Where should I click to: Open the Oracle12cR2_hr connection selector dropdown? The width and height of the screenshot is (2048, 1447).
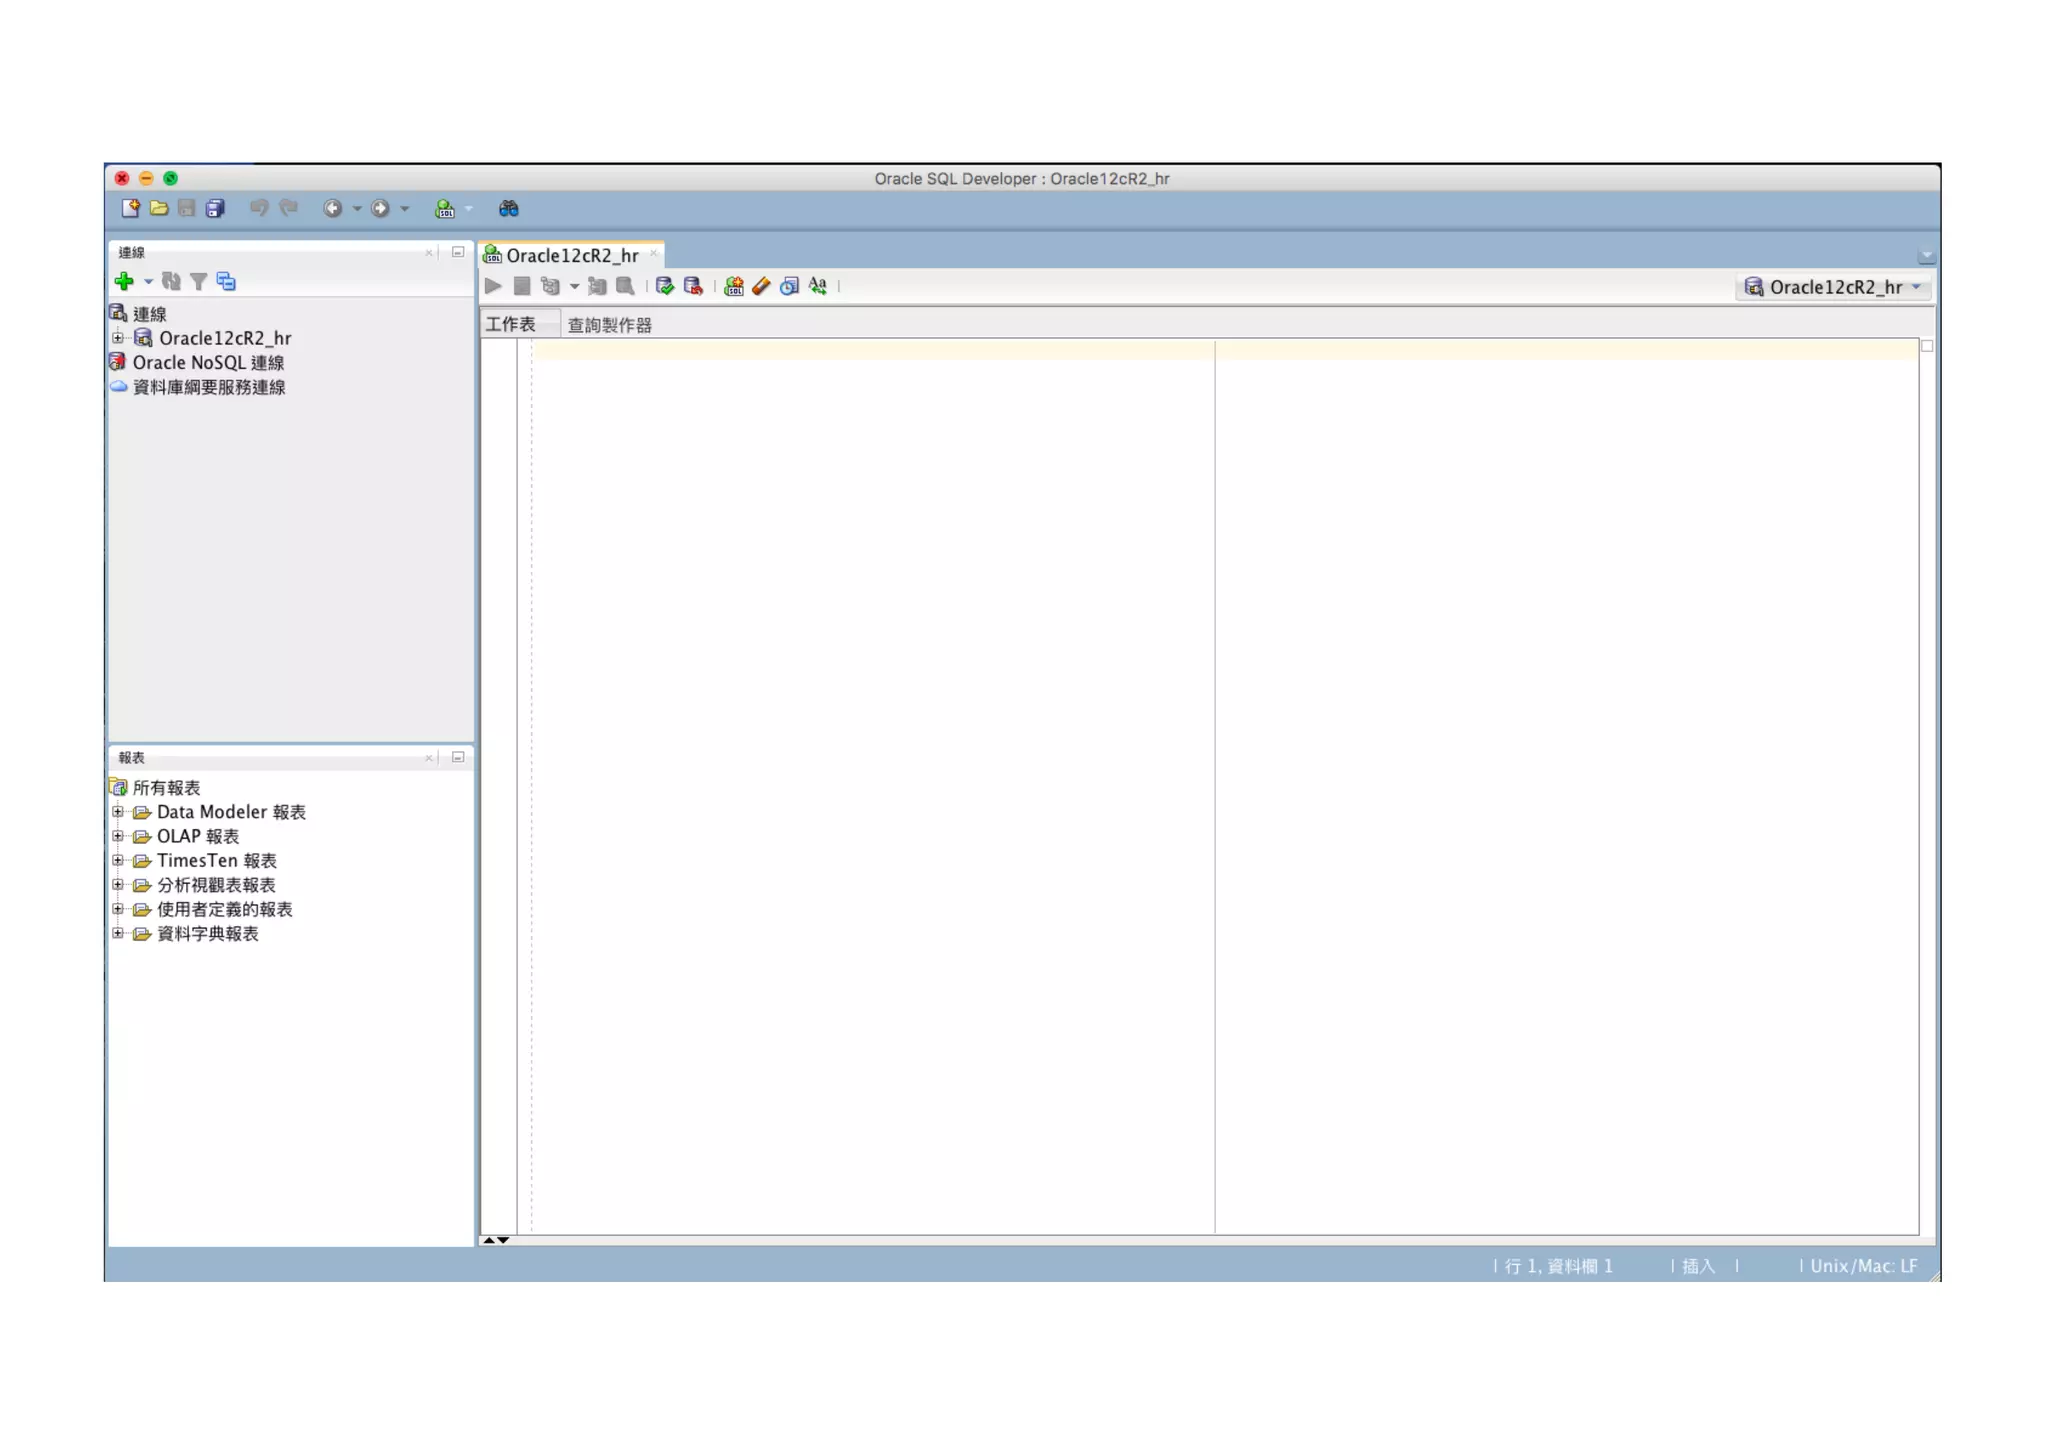(1833, 287)
